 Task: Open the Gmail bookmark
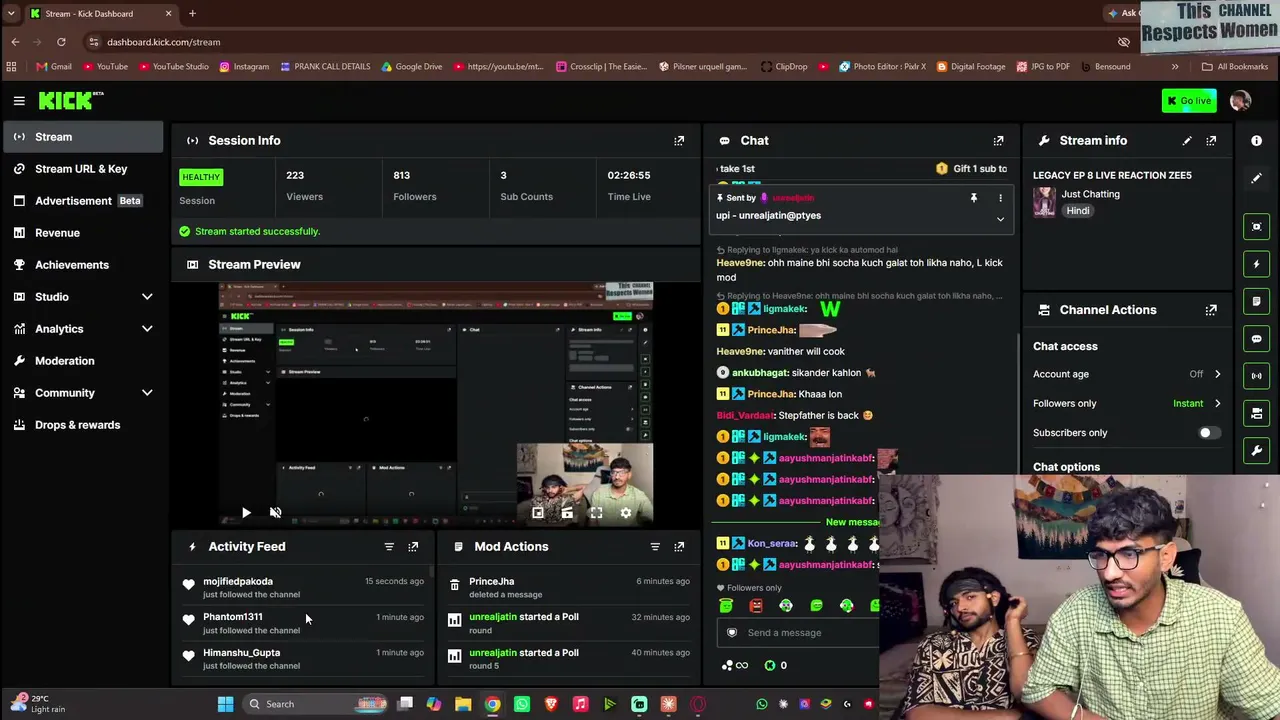[x=54, y=67]
